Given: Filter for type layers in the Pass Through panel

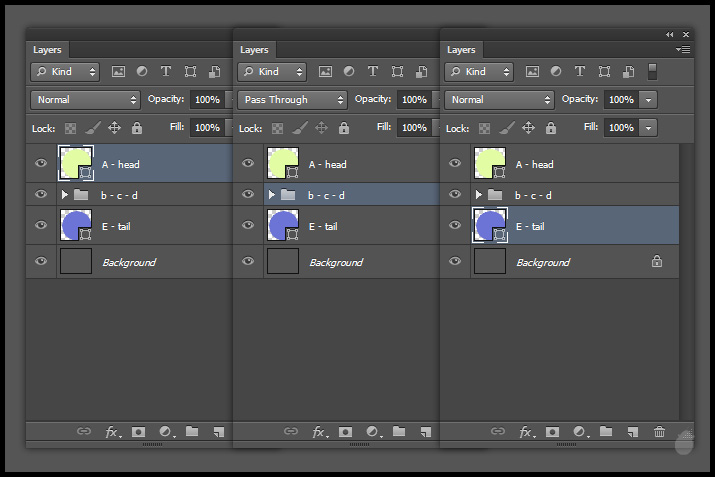Looking at the screenshot, I should coord(373,72).
